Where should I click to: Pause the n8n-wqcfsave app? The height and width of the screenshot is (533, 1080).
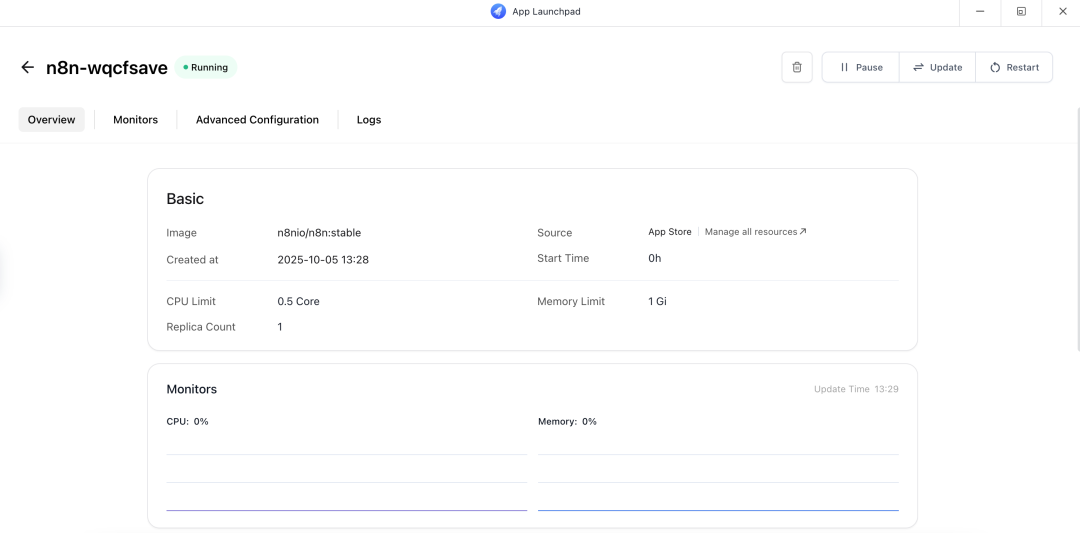coord(861,67)
